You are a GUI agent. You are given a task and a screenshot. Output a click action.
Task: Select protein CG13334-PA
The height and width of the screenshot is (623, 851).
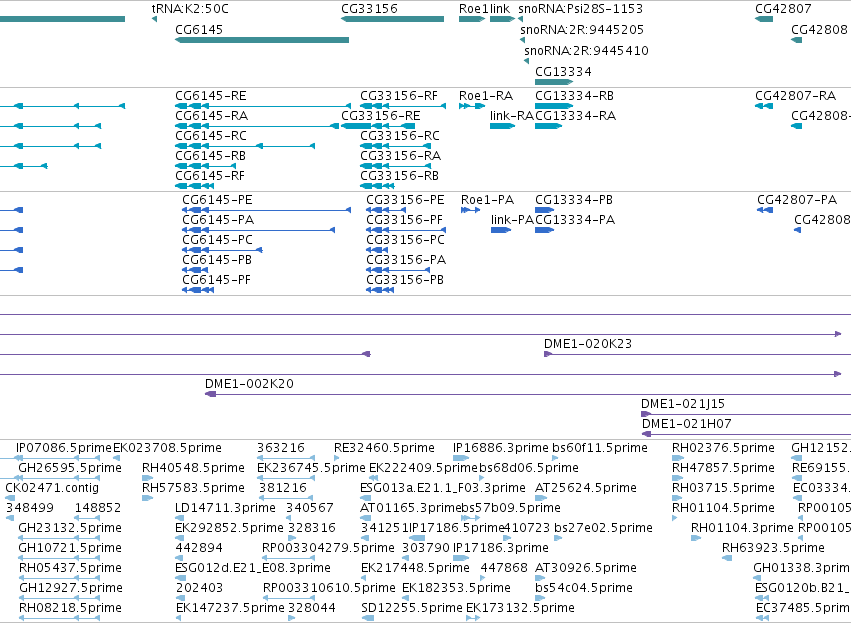544,230
